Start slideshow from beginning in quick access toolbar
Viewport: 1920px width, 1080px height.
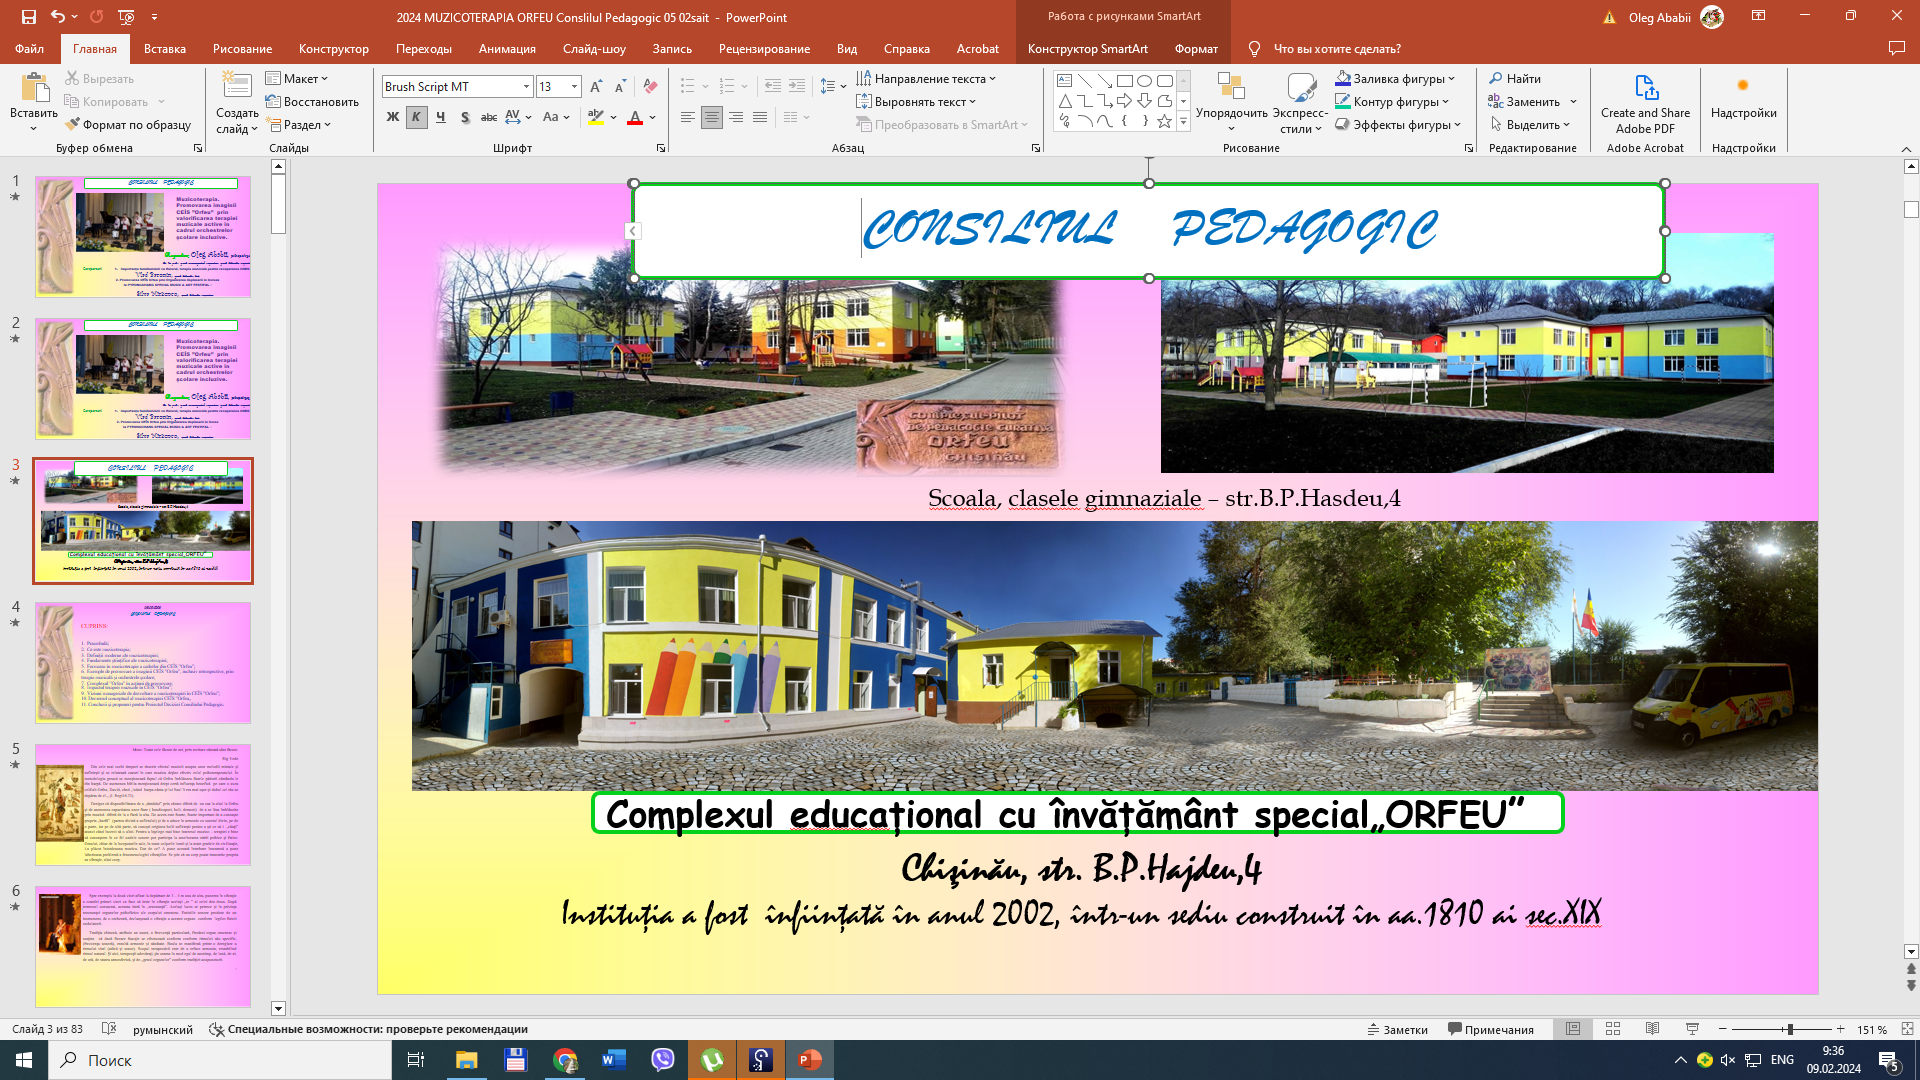(x=126, y=17)
